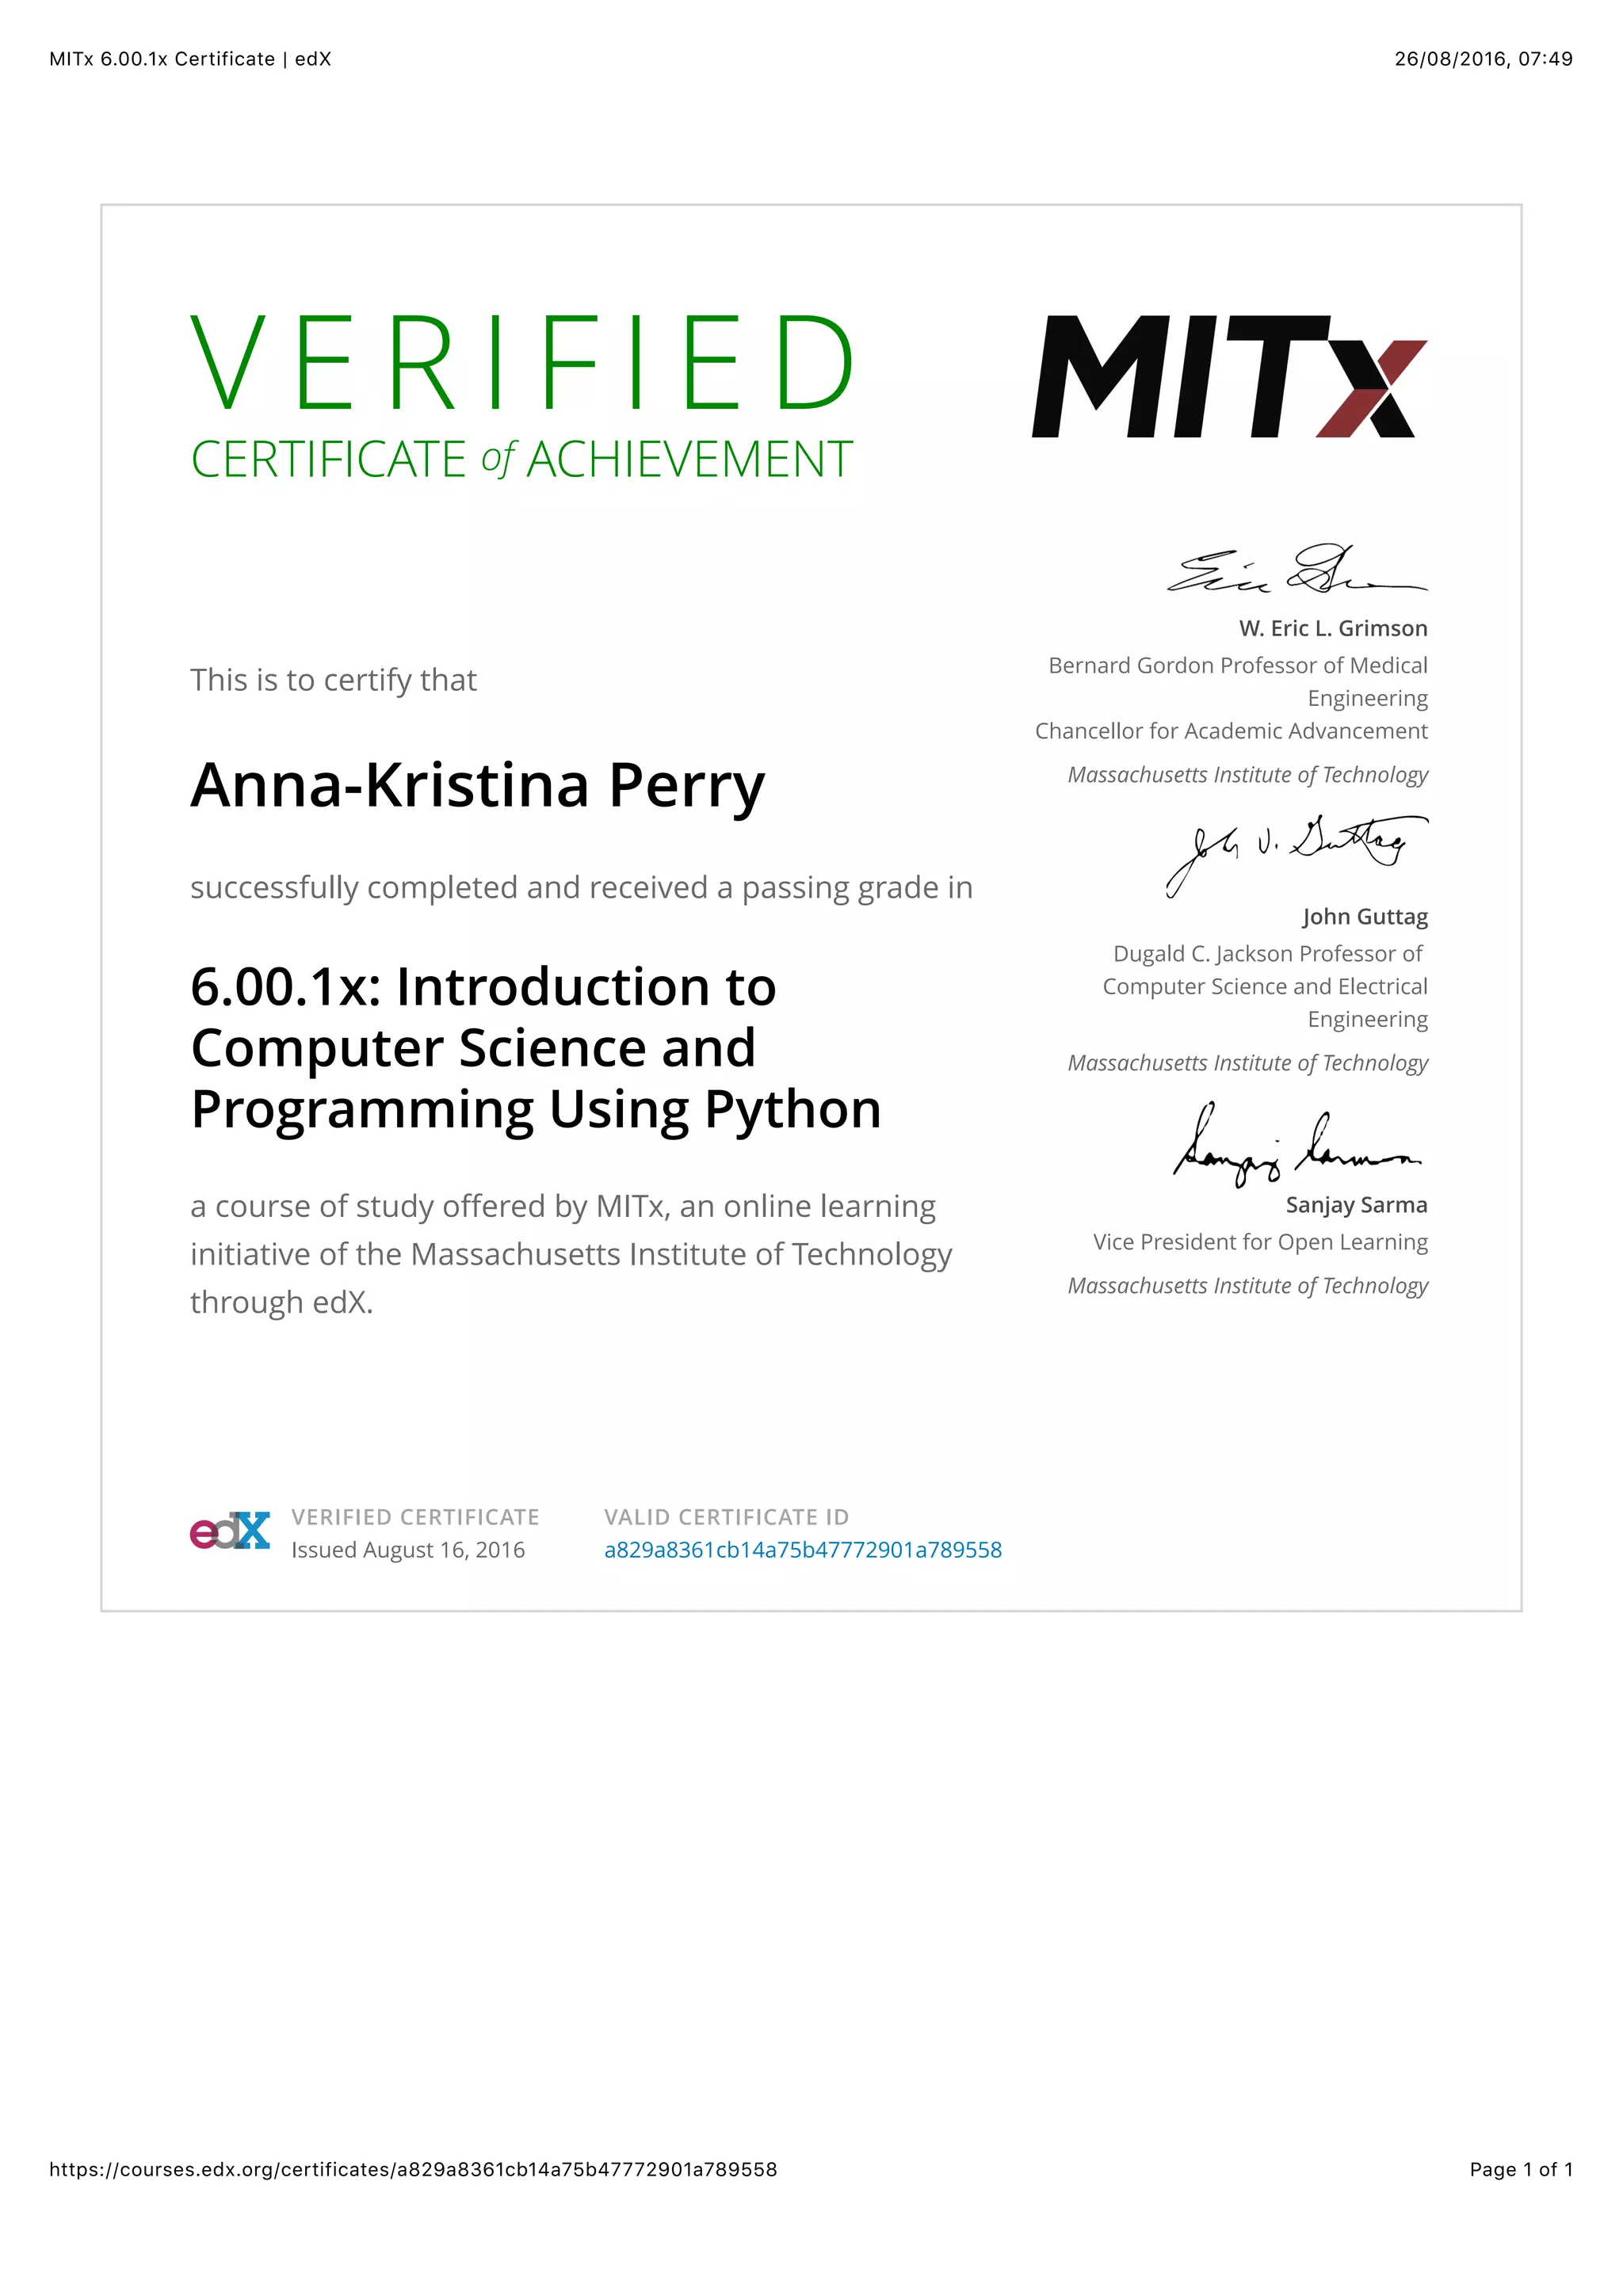Viewport: 1623px width, 2296px height.
Task: Click the edX logo icon
Action: click(230, 1531)
